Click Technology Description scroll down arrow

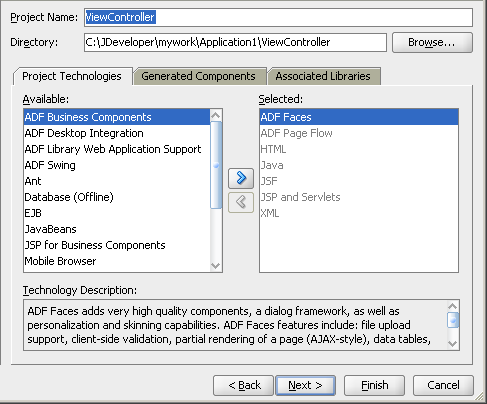452,343
